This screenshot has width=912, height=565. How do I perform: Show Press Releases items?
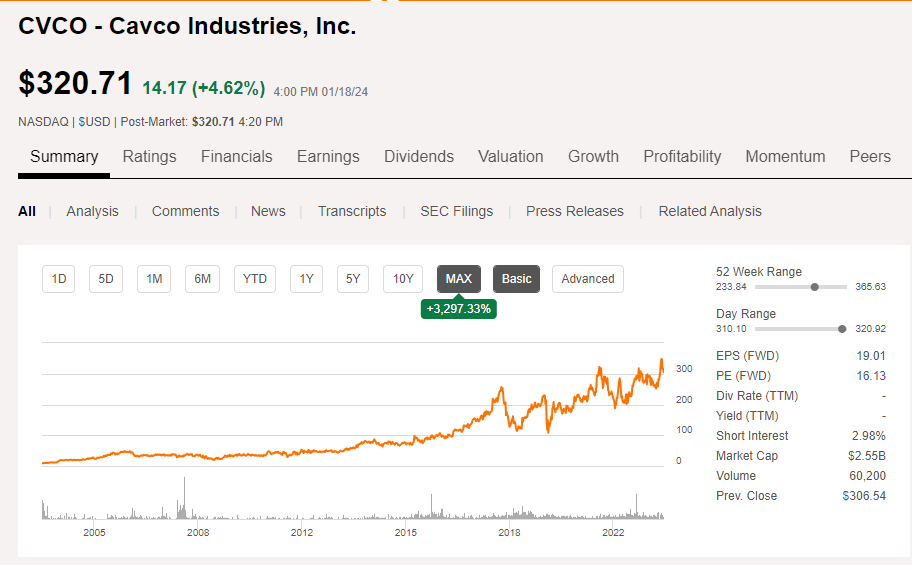[575, 211]
